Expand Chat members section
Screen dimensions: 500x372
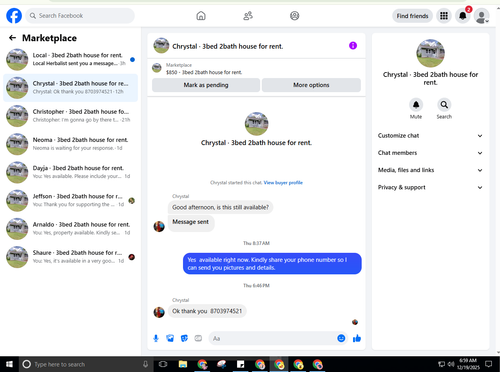(430, 153)
